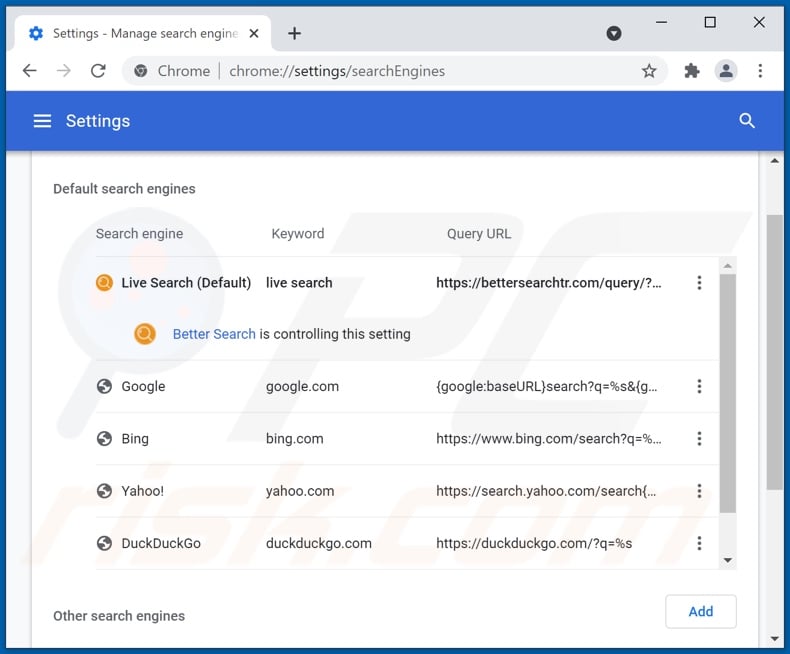Bookmark this page with the star icon
The height and width of the screenshot is (654, 790).
[x=649, y=71]
